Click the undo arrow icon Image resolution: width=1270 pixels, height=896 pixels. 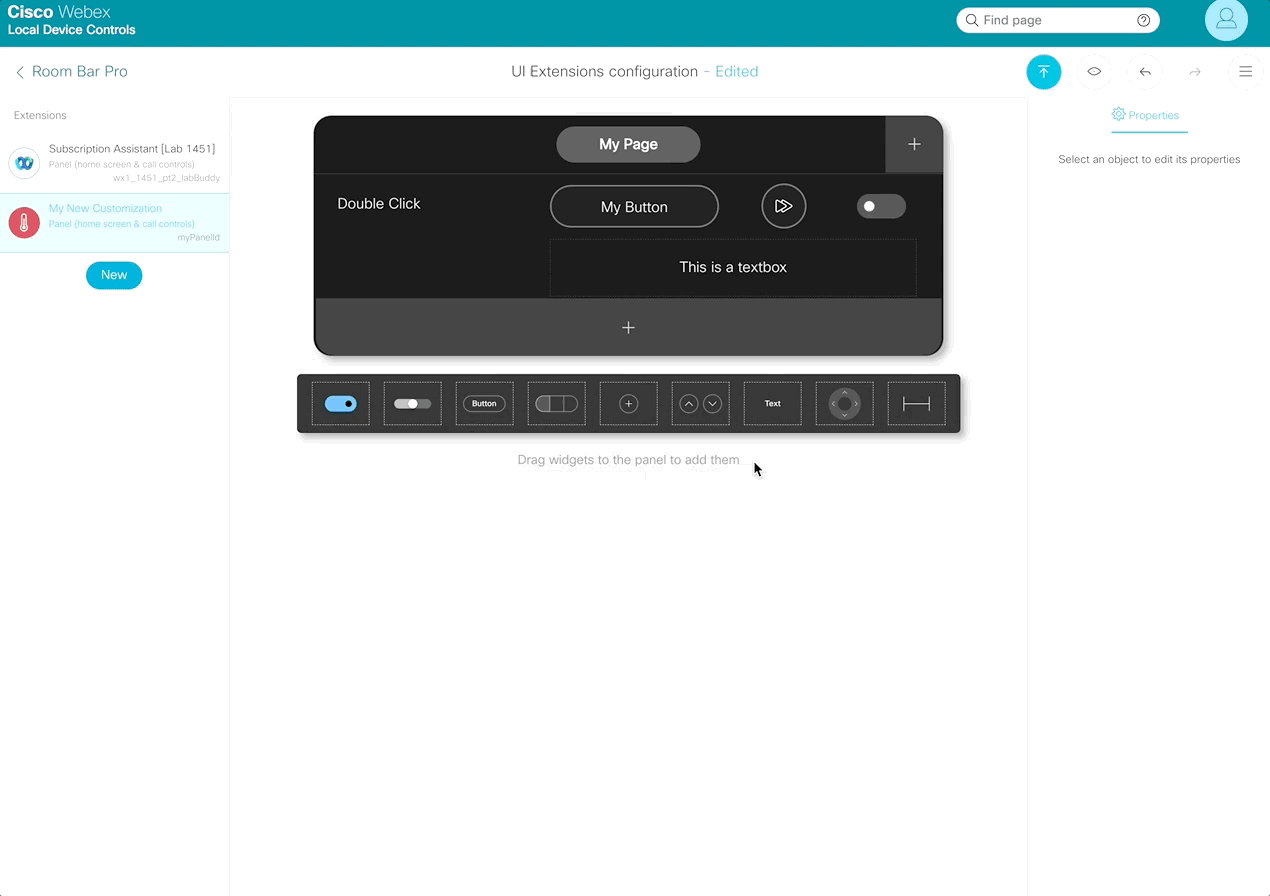[1145, 72]
